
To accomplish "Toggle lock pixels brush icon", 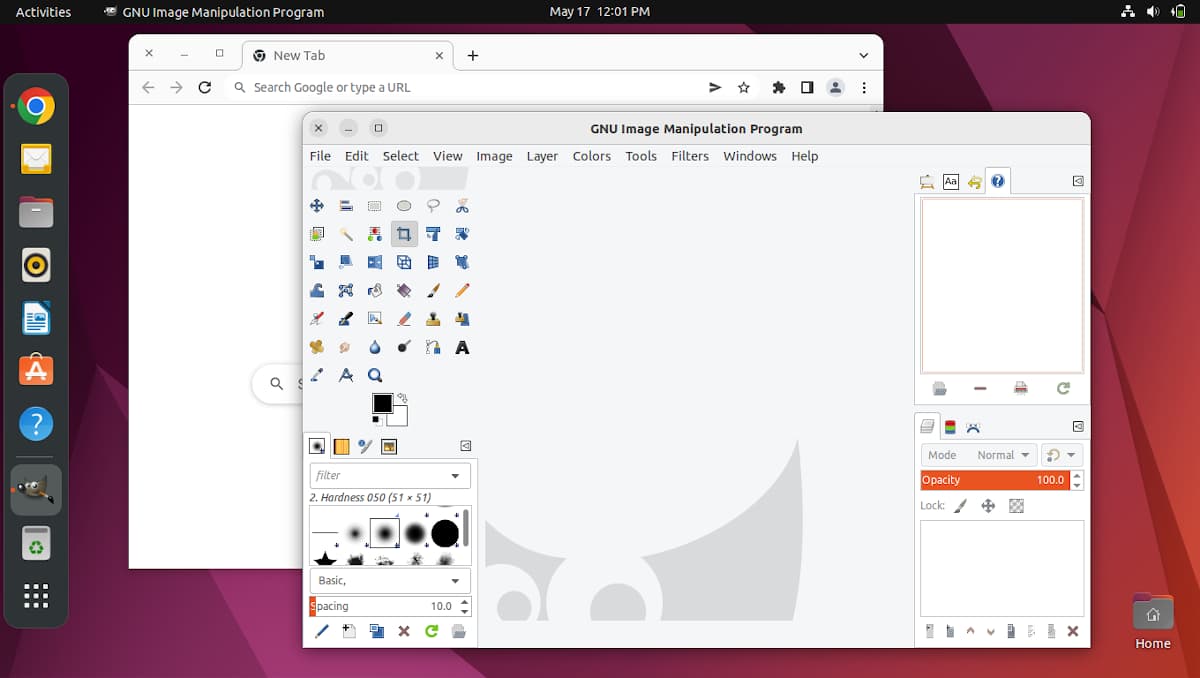I will (960, 506).
